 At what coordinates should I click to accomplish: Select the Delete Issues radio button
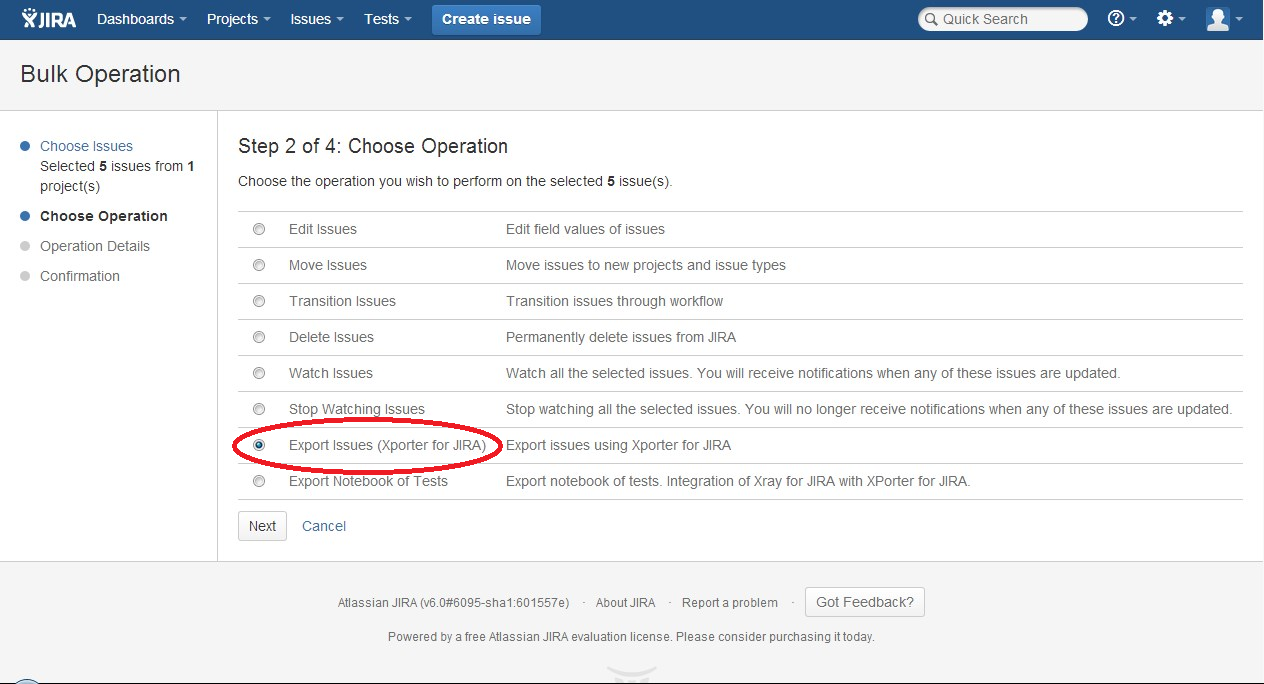point(259,337)
